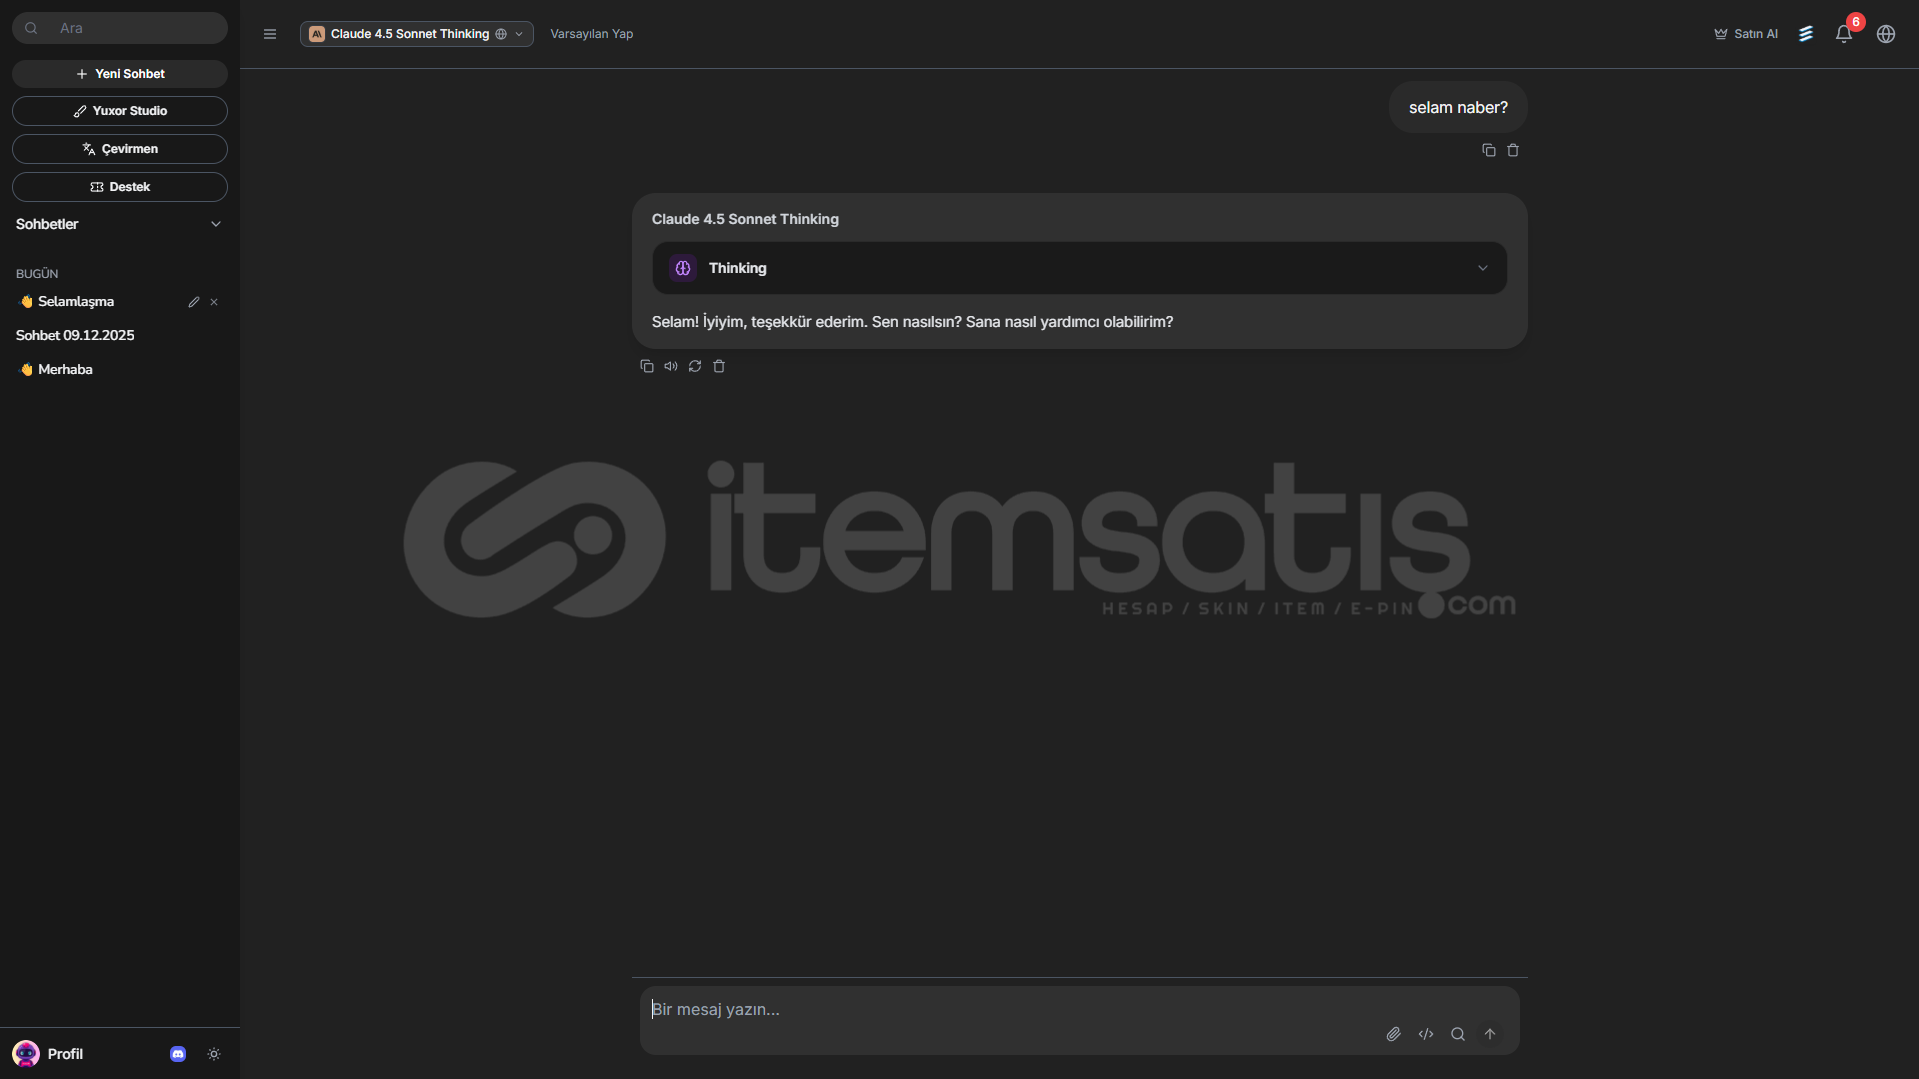
Task: Click the paperclip attachment icon
Action: click(x=1393, y=1034)
